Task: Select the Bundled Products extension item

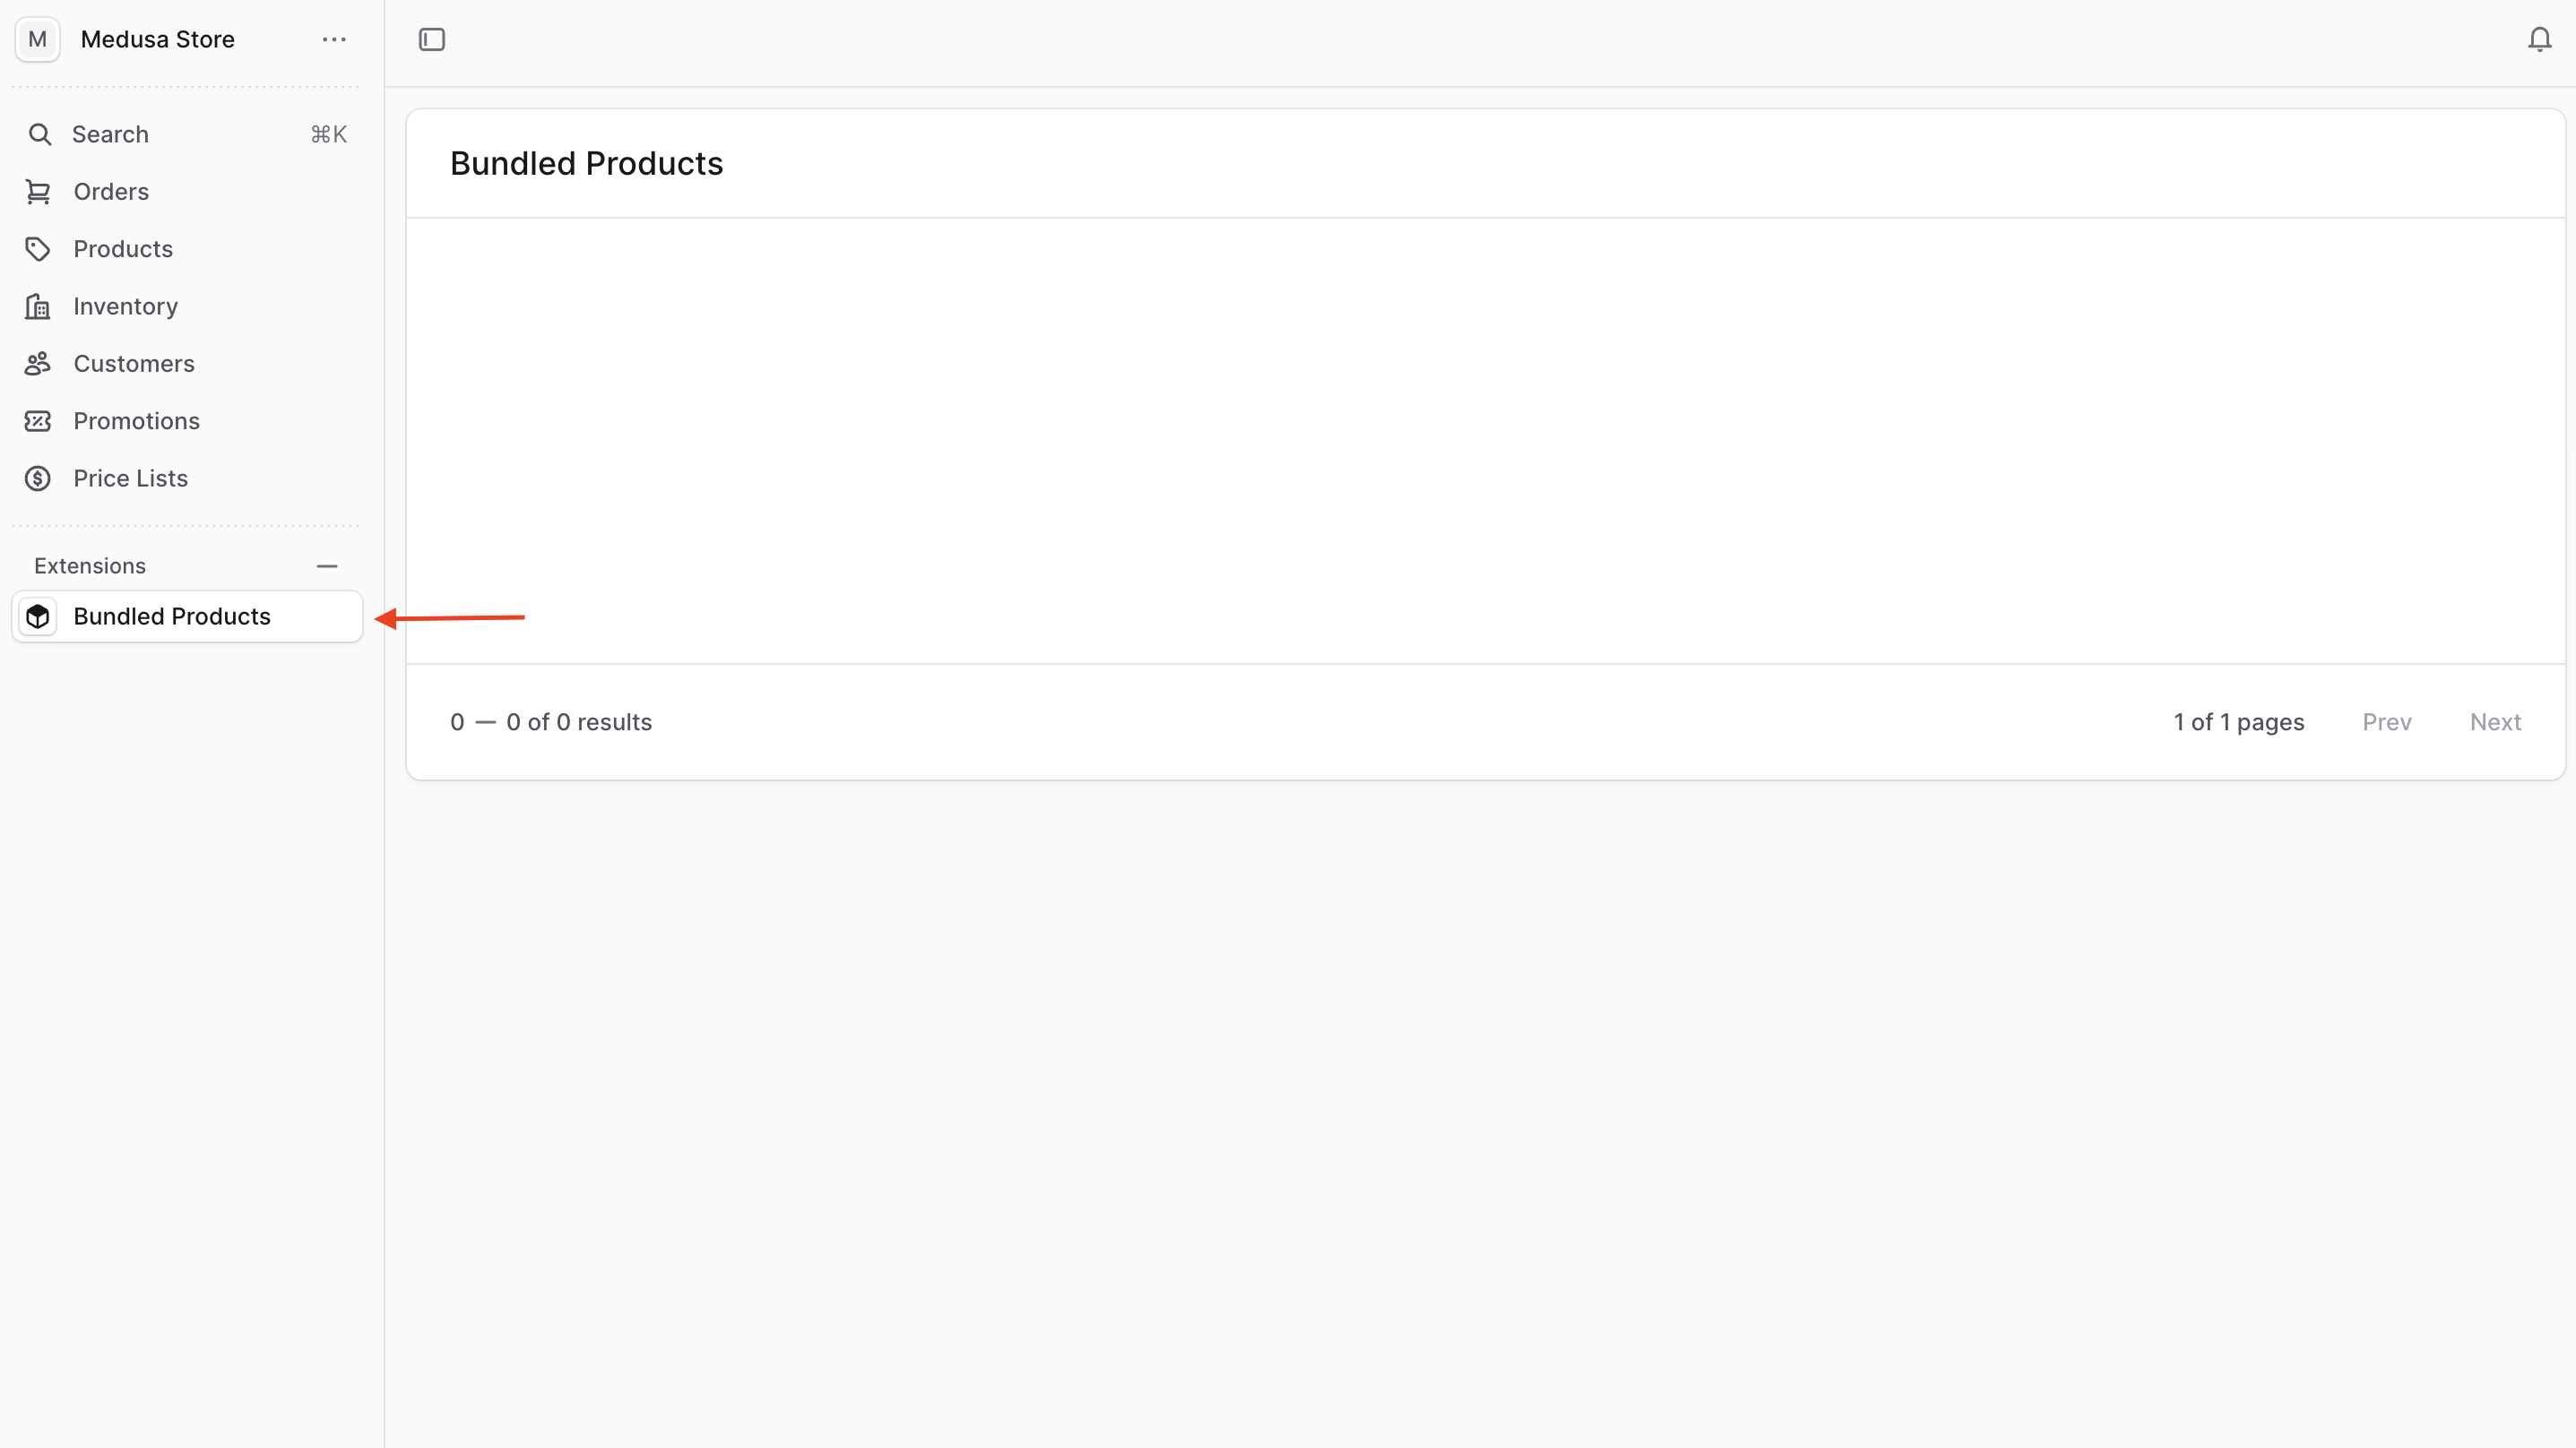Action: 173,616
